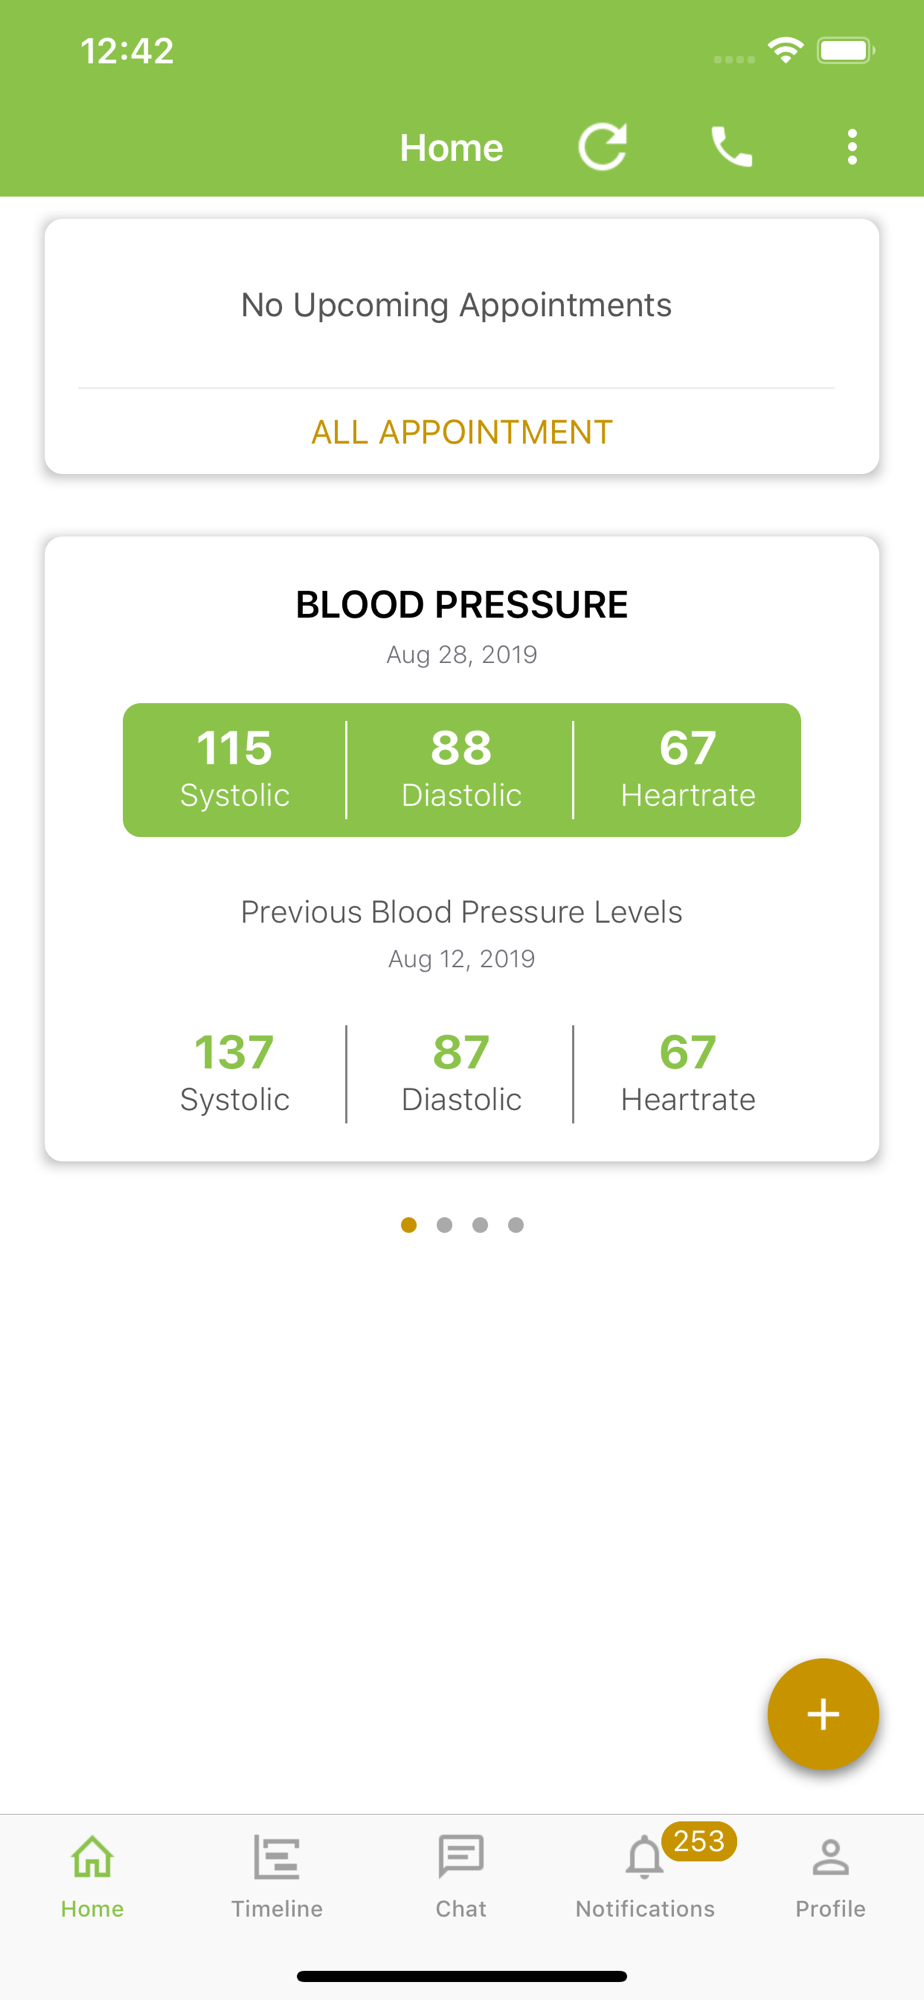Screen dimensions: 924x2000
Task: Tap the current 67 Heartrate reading
Action: point(688,769)
